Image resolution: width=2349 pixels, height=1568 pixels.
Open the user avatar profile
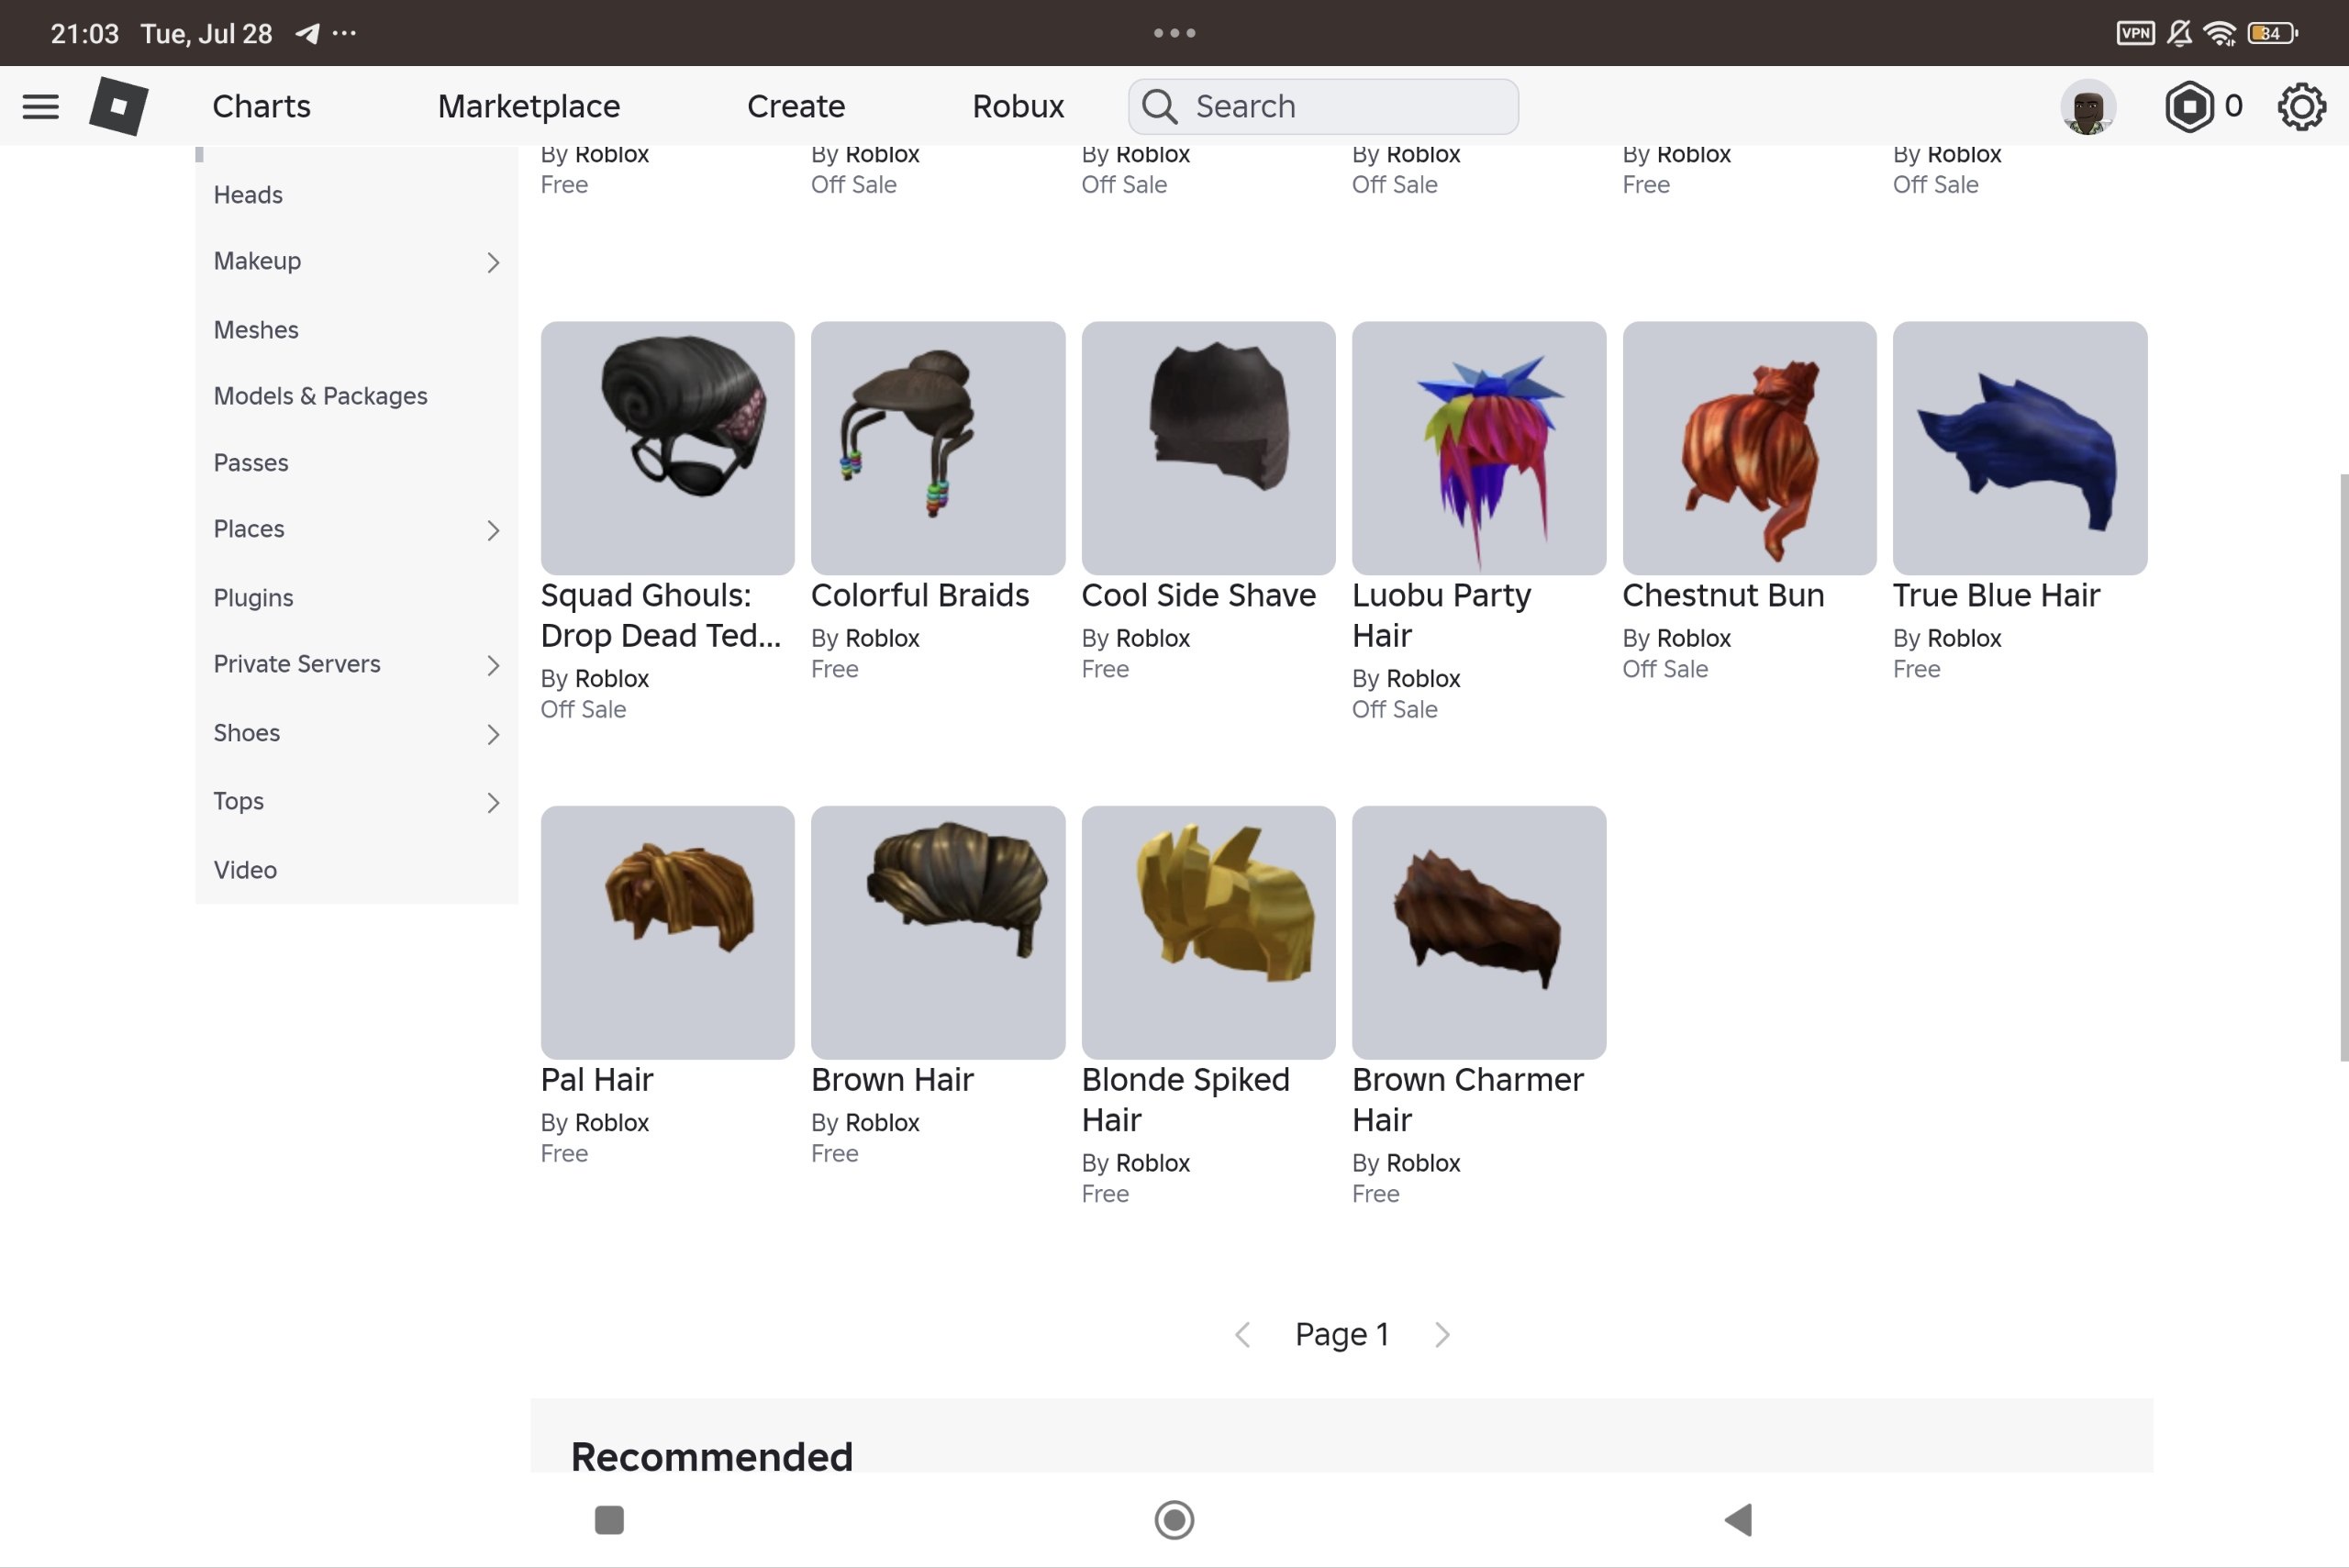(2088, 106)
